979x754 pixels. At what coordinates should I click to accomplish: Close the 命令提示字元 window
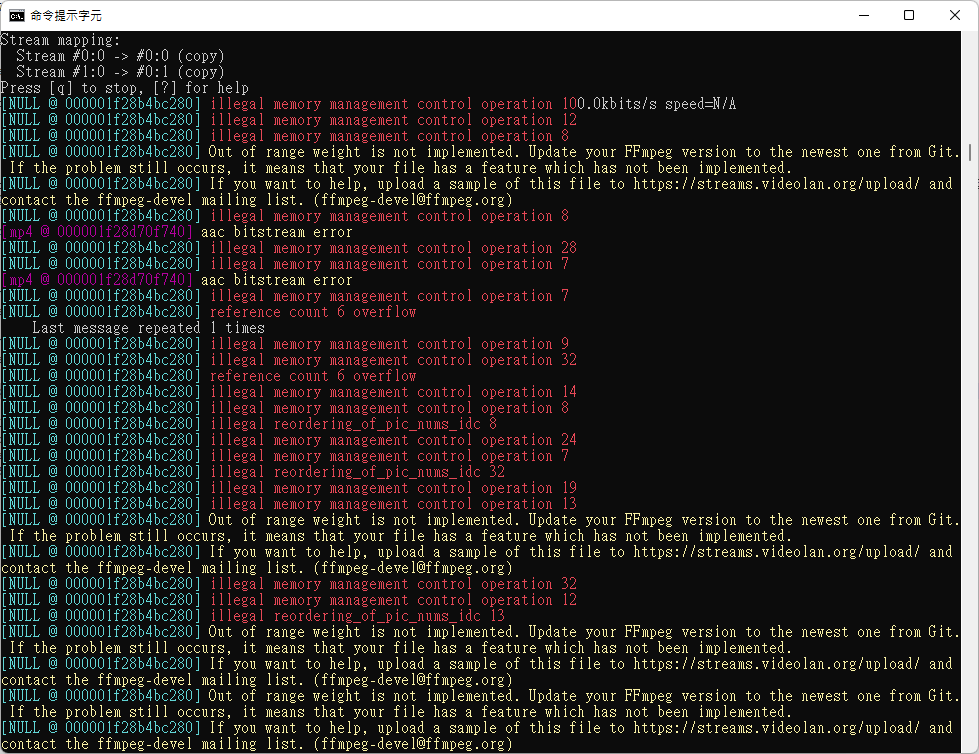955,16
